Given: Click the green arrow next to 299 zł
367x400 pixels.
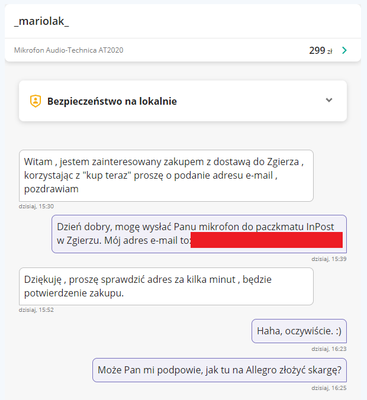Looking at the screenshot, I should tap(344, 50).
